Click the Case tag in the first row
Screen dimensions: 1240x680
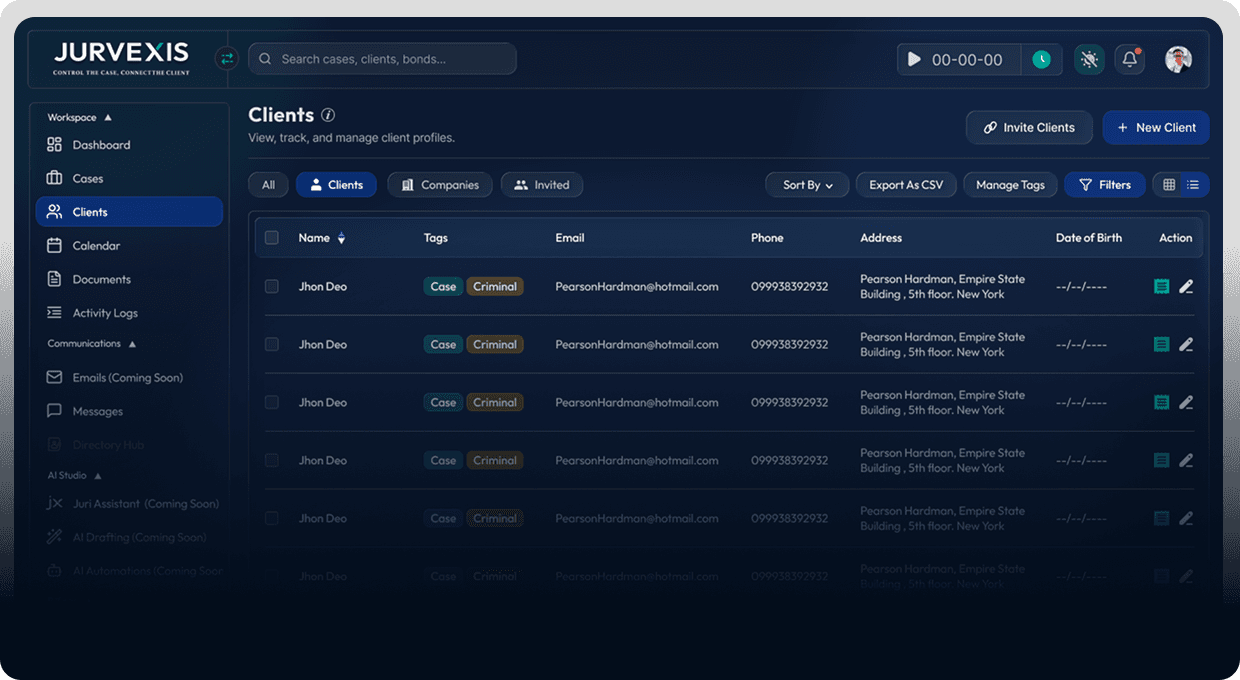[443, 287]
